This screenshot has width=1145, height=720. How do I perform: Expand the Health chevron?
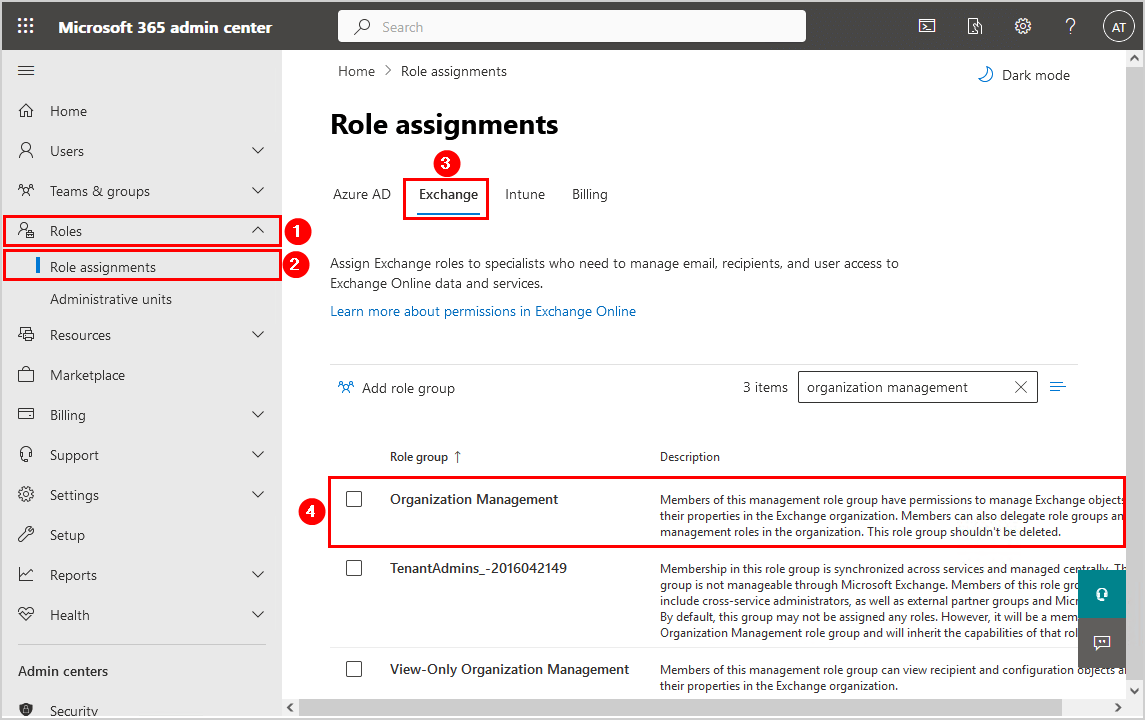[x=258, y=614]
